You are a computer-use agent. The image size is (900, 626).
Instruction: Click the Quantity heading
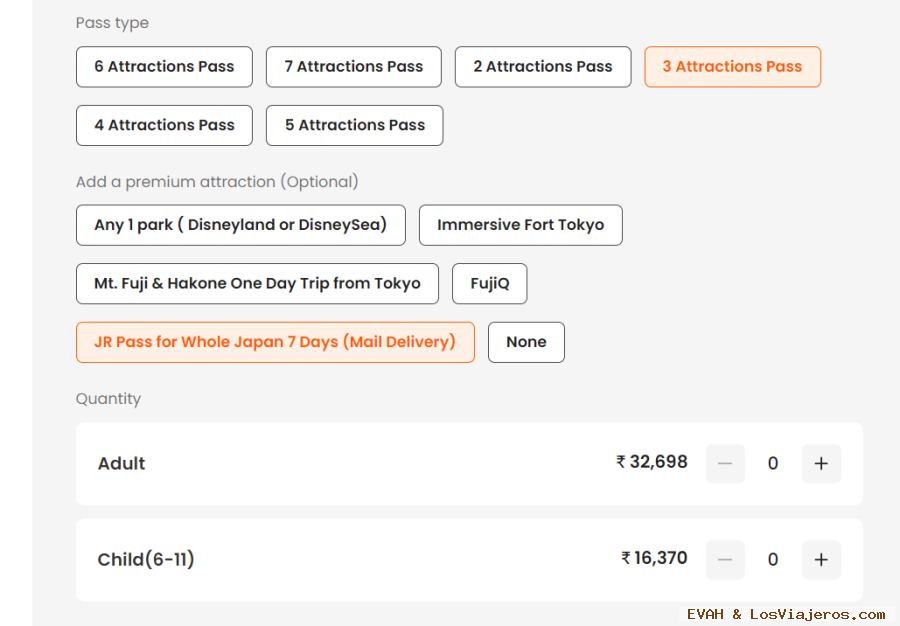point(108,399)
